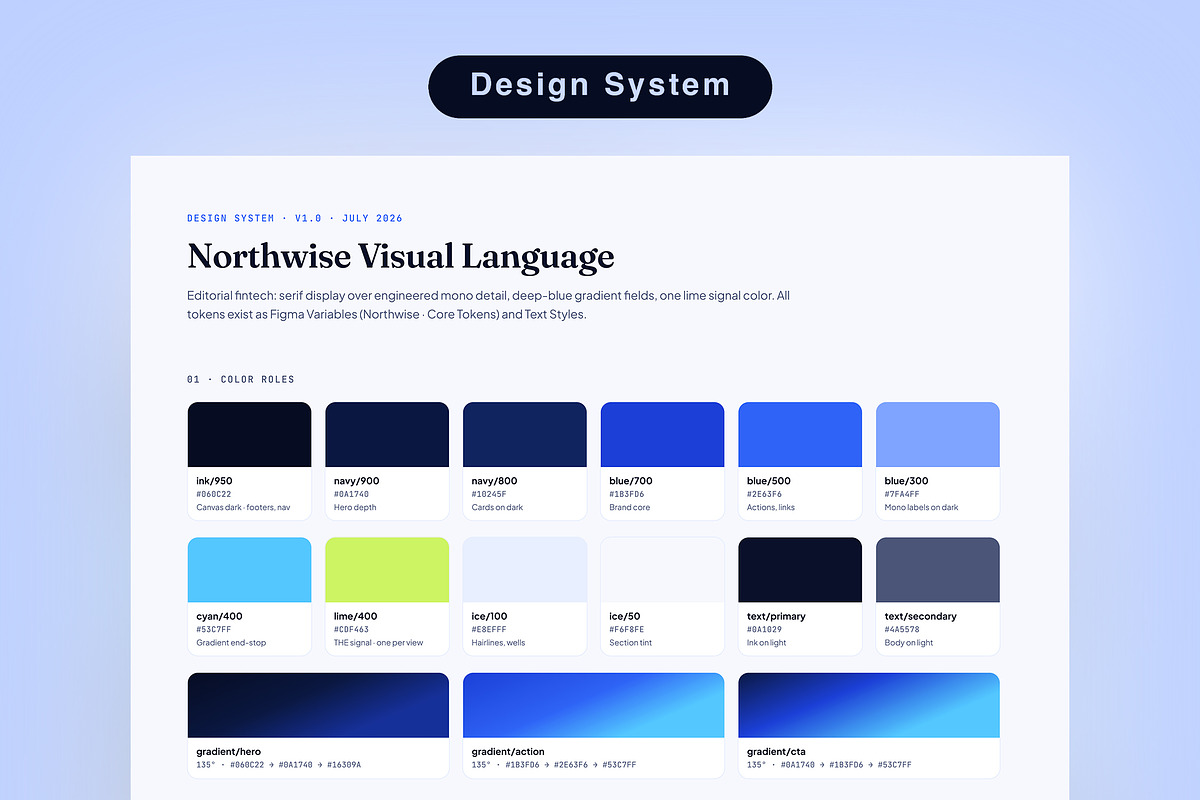Select the gradient/action swatch
This screenshot has width=1200, height=800.
(x=594, y=725)
